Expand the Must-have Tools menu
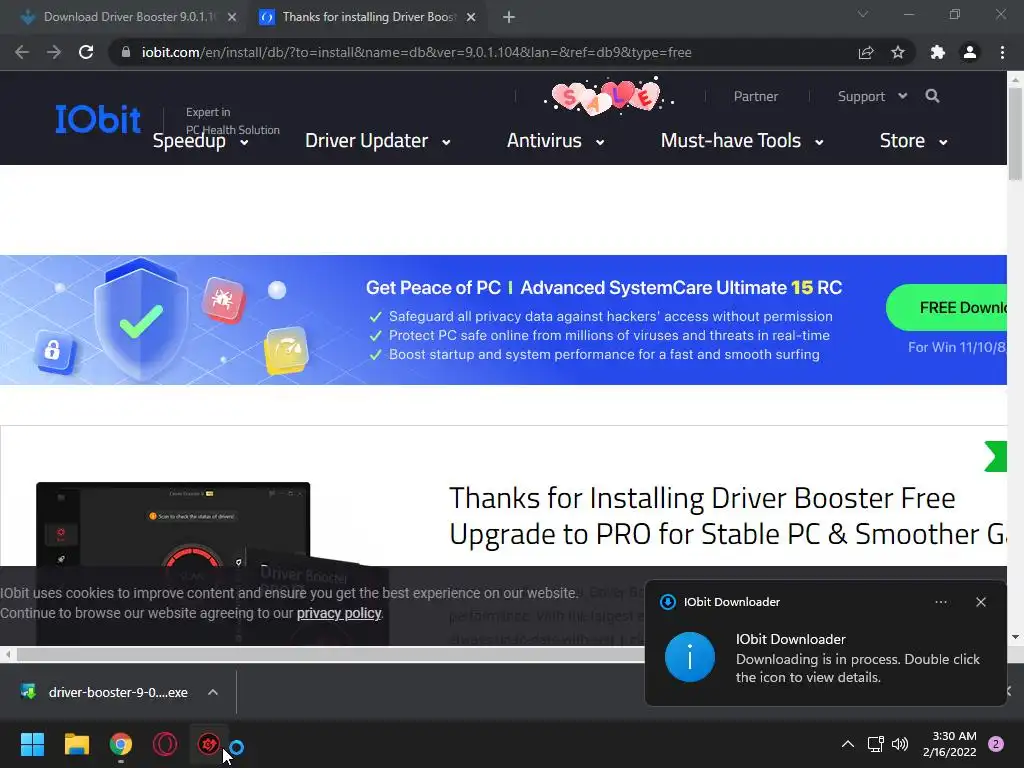Viewport: 1024px width, 768px height. pyautogui.click(x=742, y=141)
